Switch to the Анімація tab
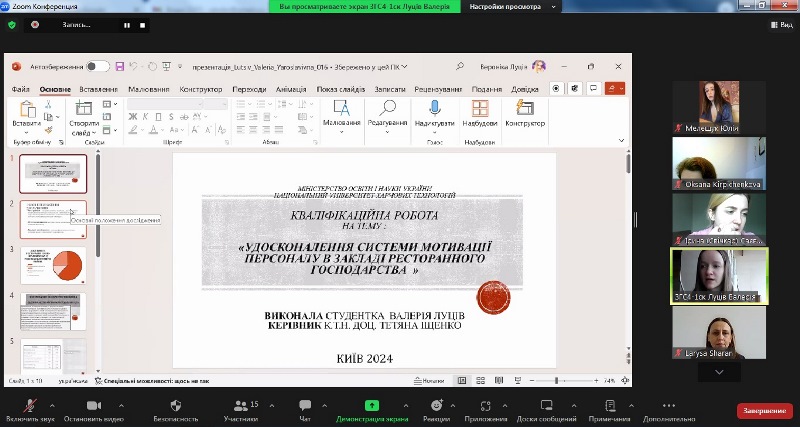 coord(291,89)
